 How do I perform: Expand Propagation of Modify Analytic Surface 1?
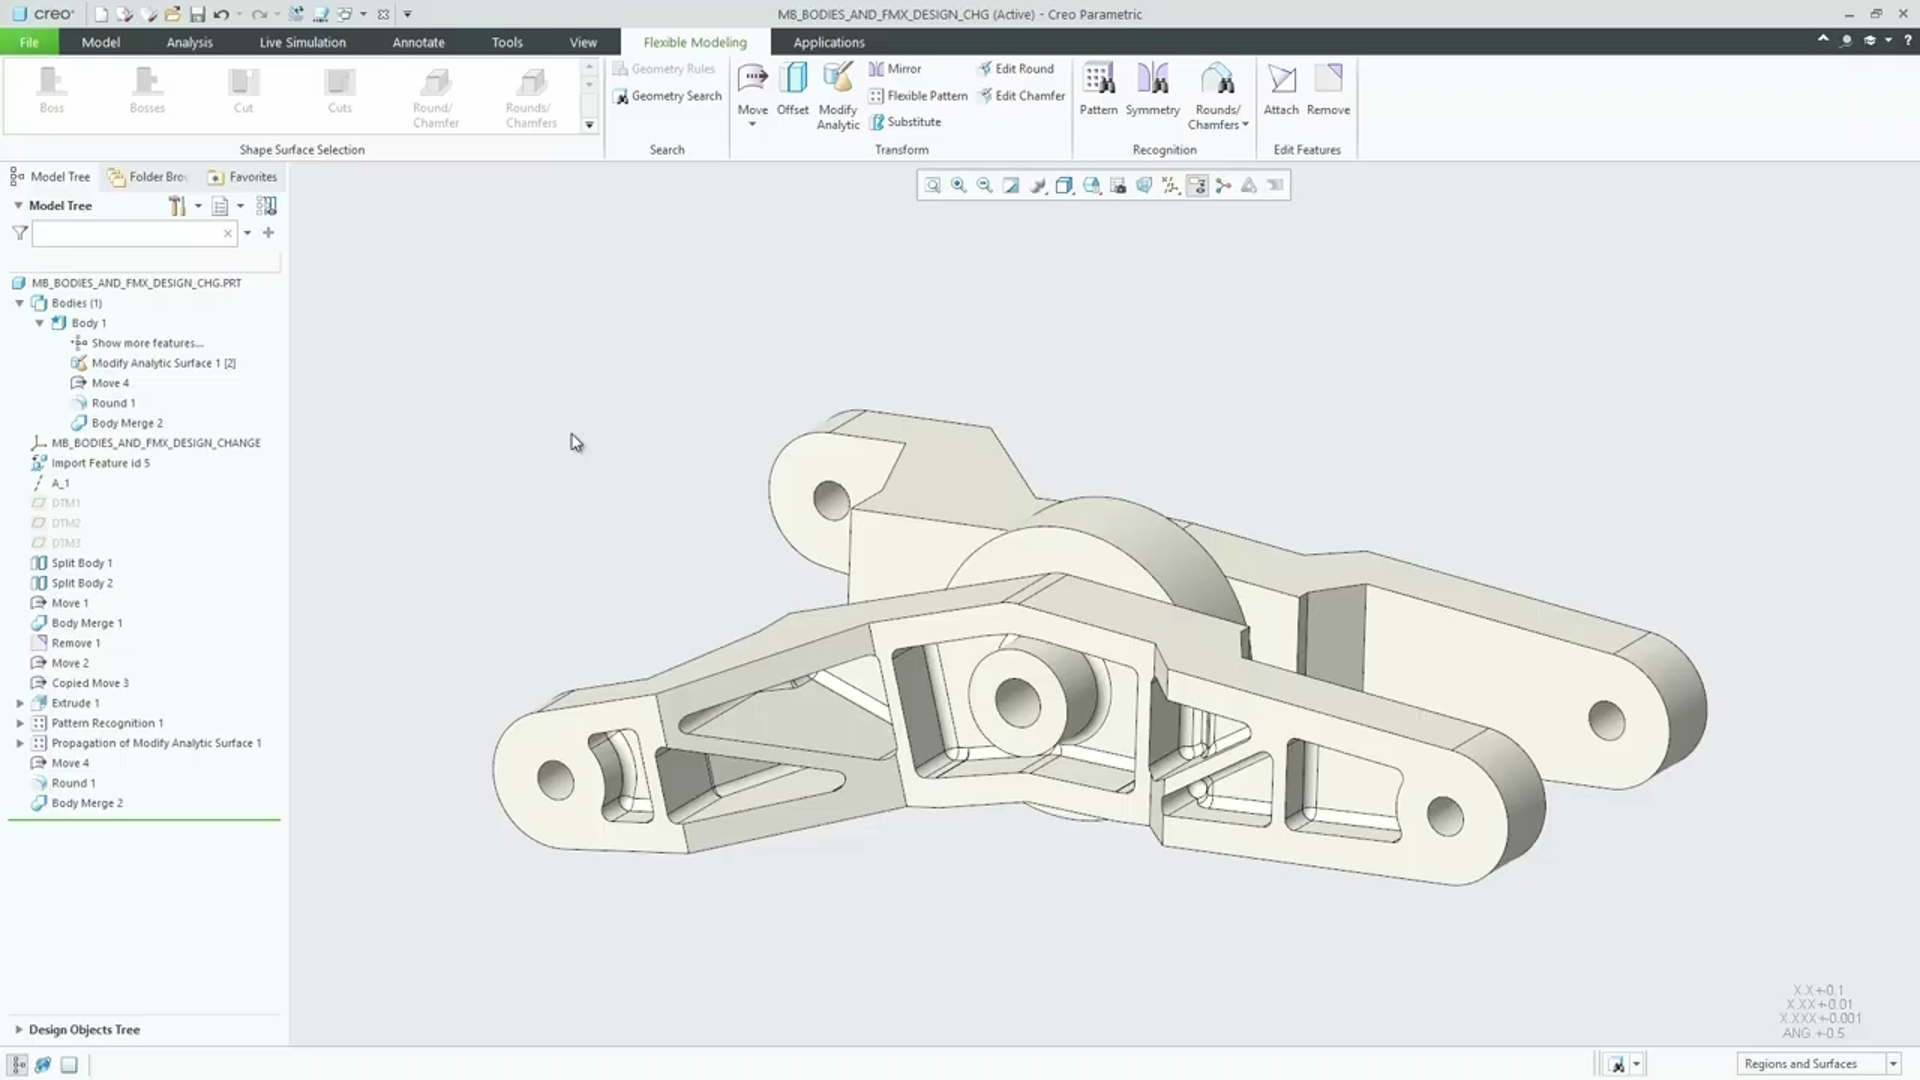[19, 743]
